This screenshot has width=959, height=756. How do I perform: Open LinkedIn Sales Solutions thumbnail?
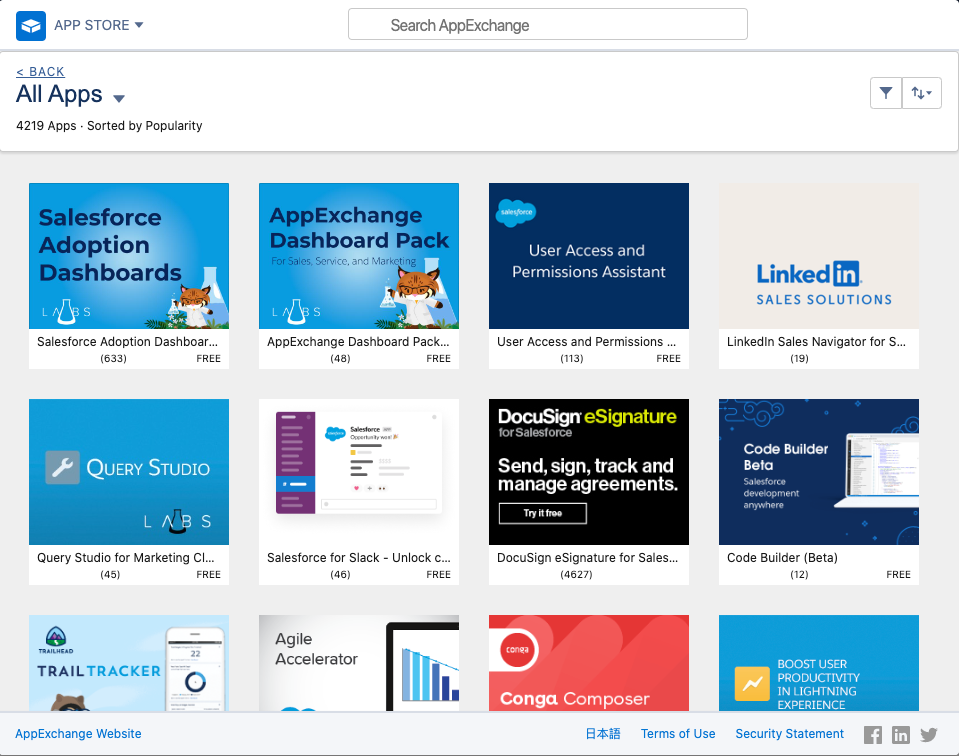pyautogui.click(x=819, y=256)
